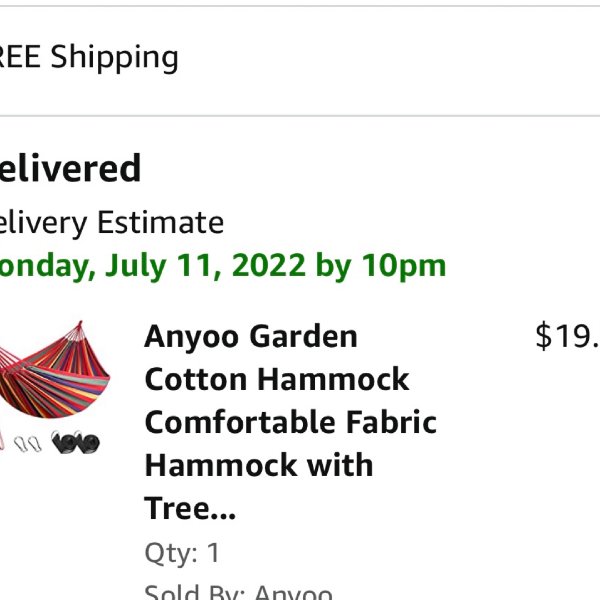Click the "Garden" word in product title
The height and width of the screenshot is (600, 600).
[303, 337]
